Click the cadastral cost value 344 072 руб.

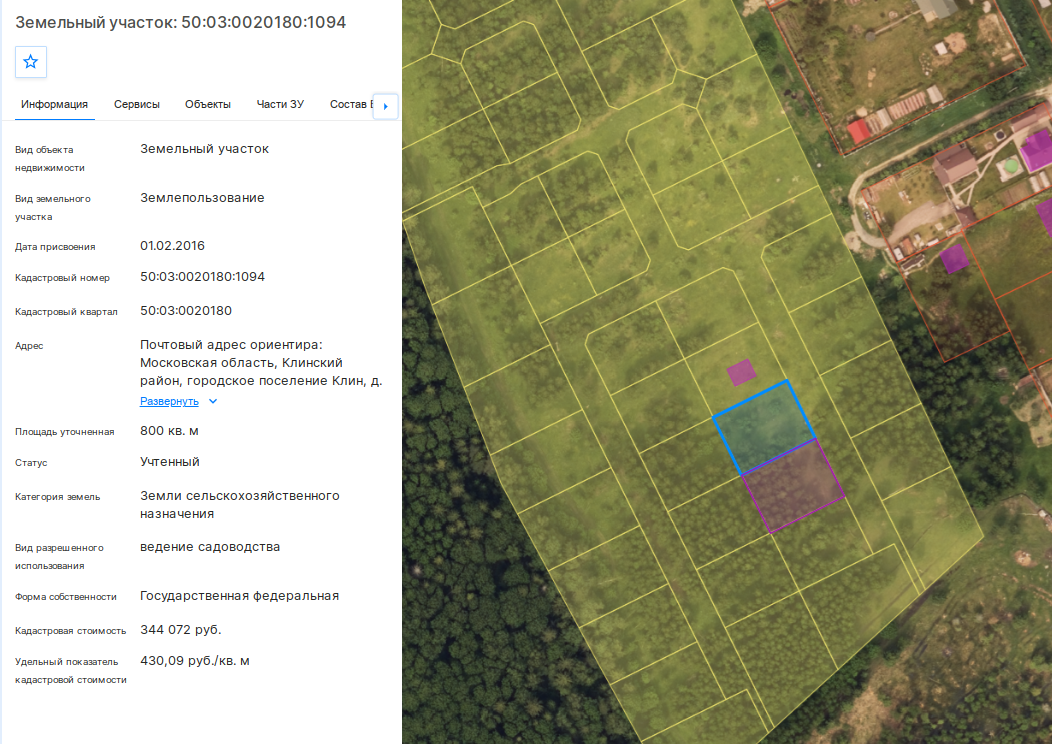pos(180,630)
